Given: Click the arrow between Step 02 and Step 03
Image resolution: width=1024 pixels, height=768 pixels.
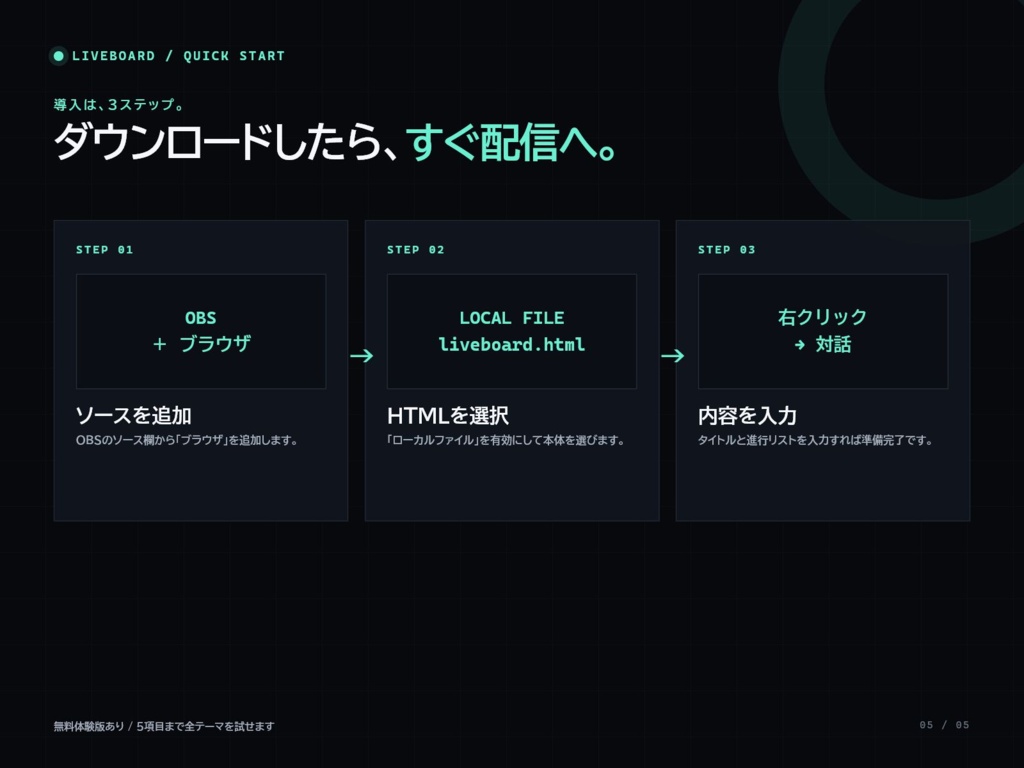Looking at the screenshot, I should click(x=673, y=356).
